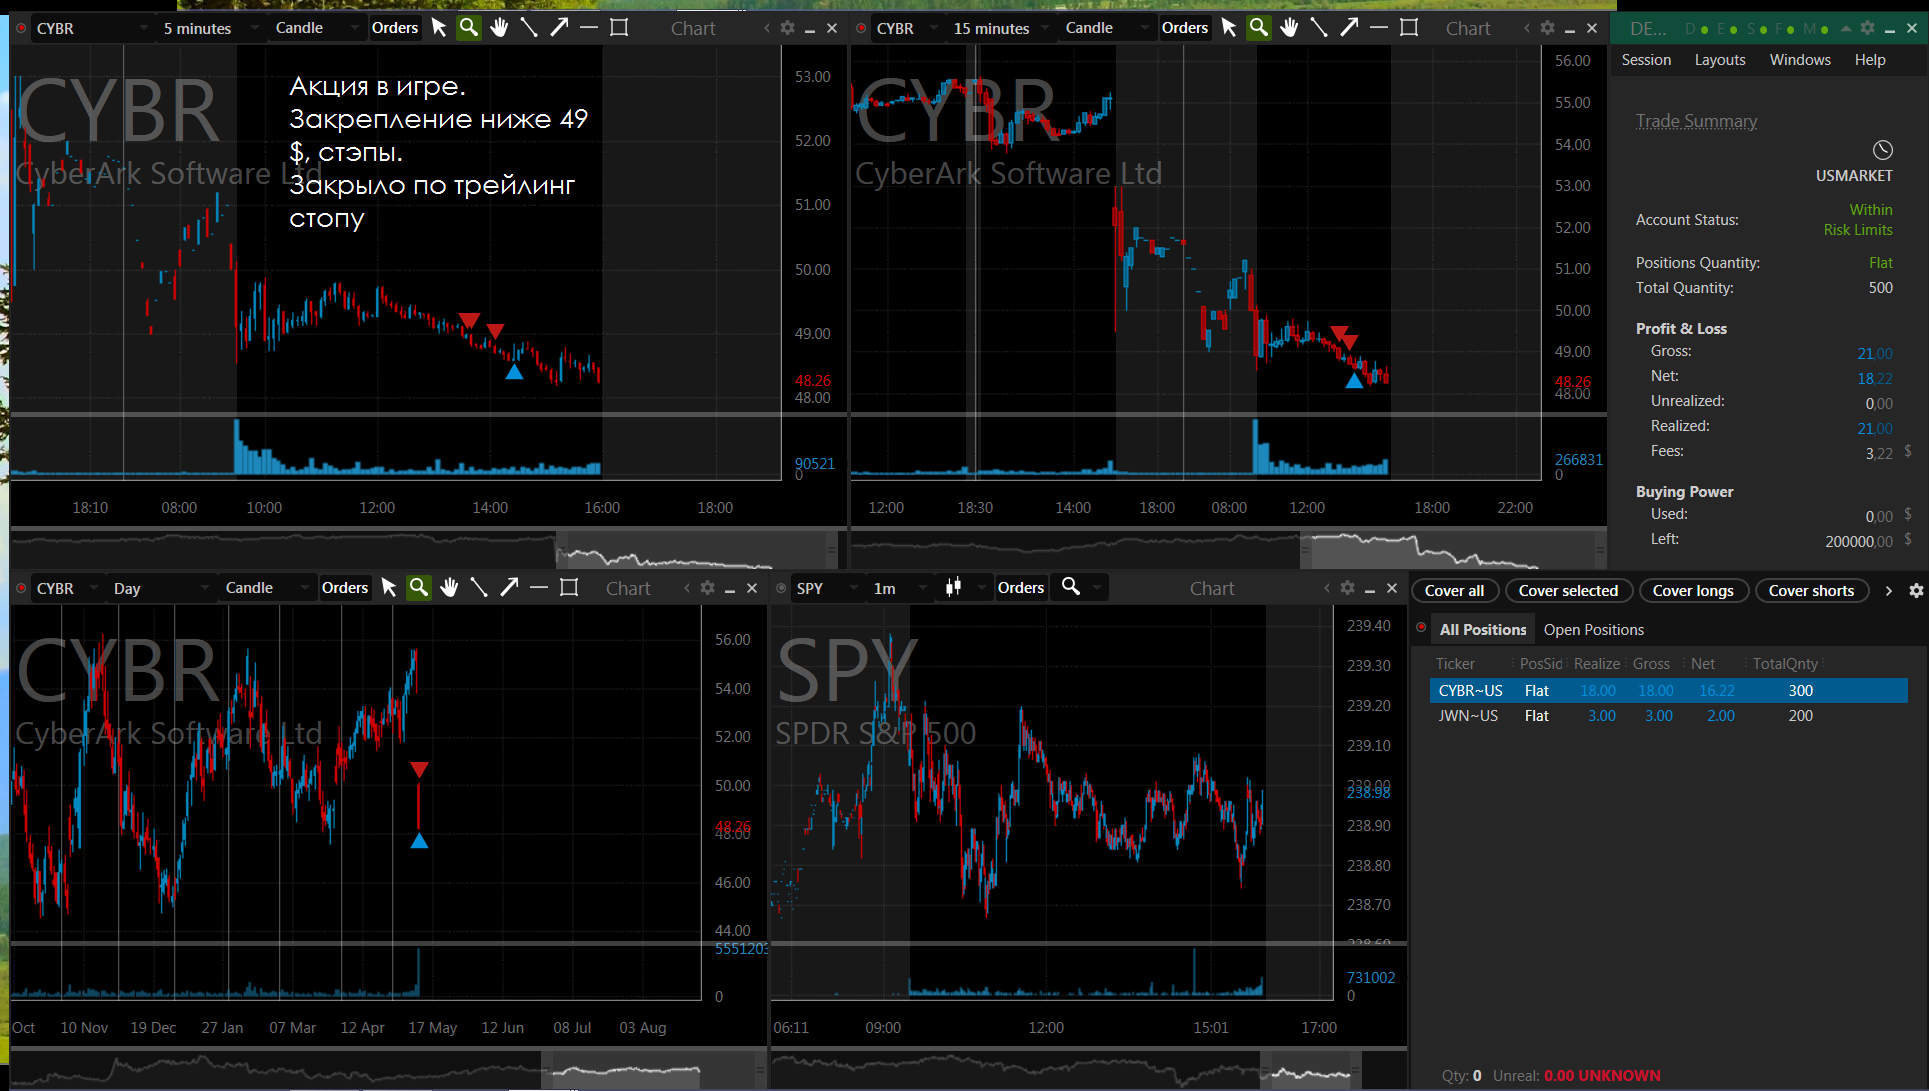This screenshot has height=1091, width=1929.
Task: Open settings gear of the 5-minute CYBR chart
Action: (x=788, y=28)
